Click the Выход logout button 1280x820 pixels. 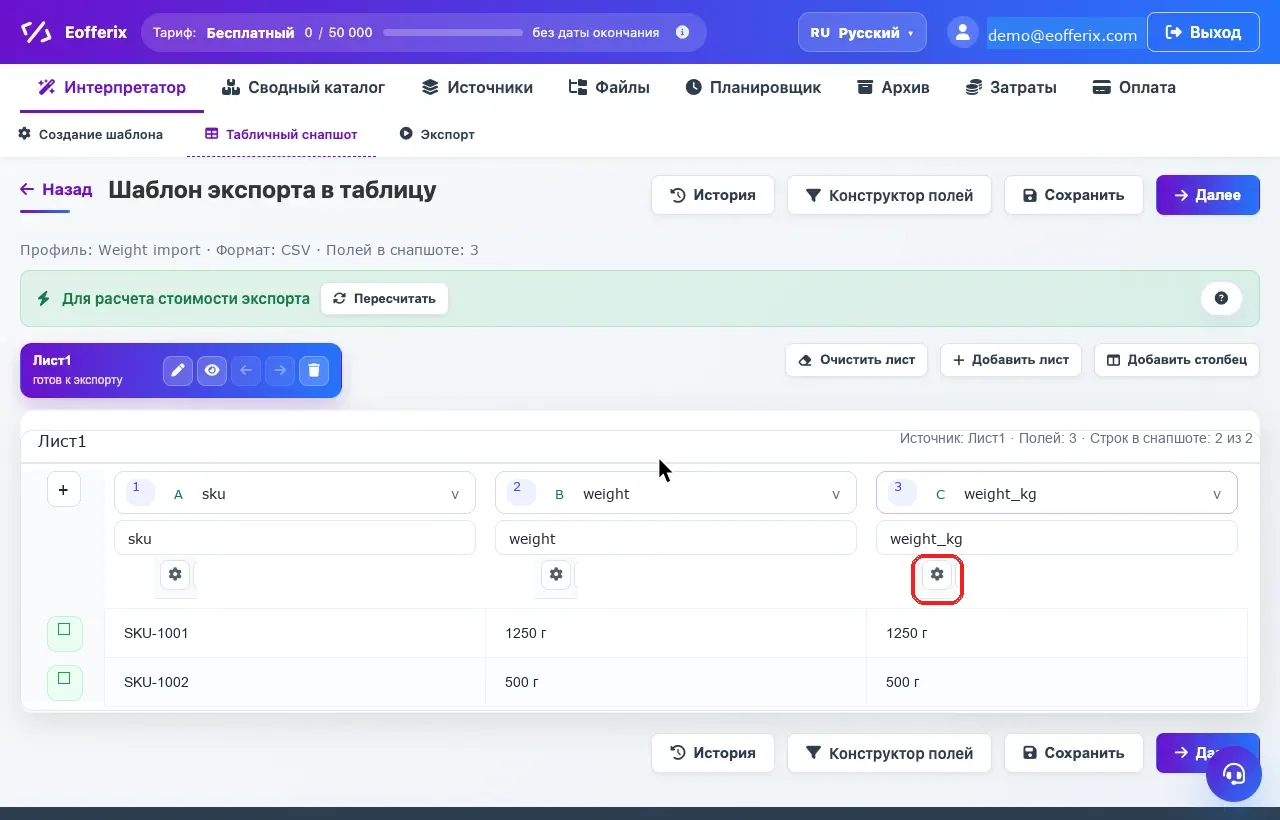pyautogui.click(x=1203, y=32)
